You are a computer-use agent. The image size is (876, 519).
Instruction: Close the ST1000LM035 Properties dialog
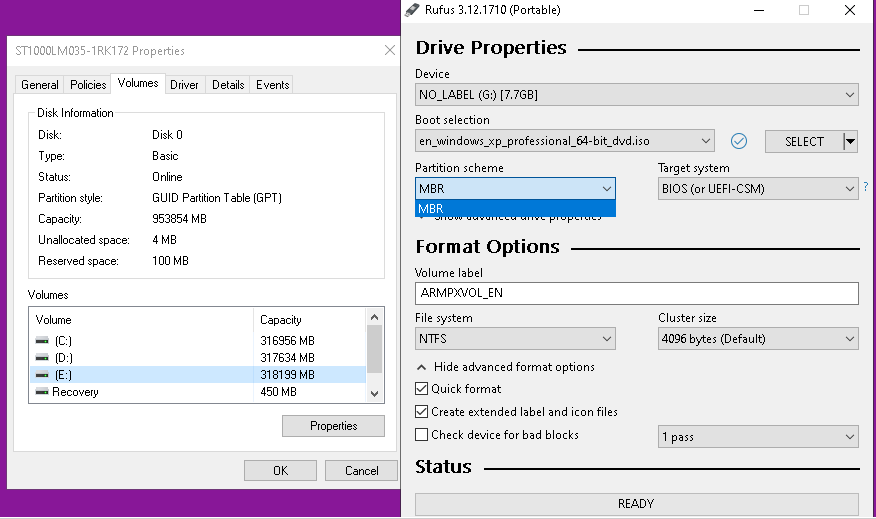click(389, 50)
